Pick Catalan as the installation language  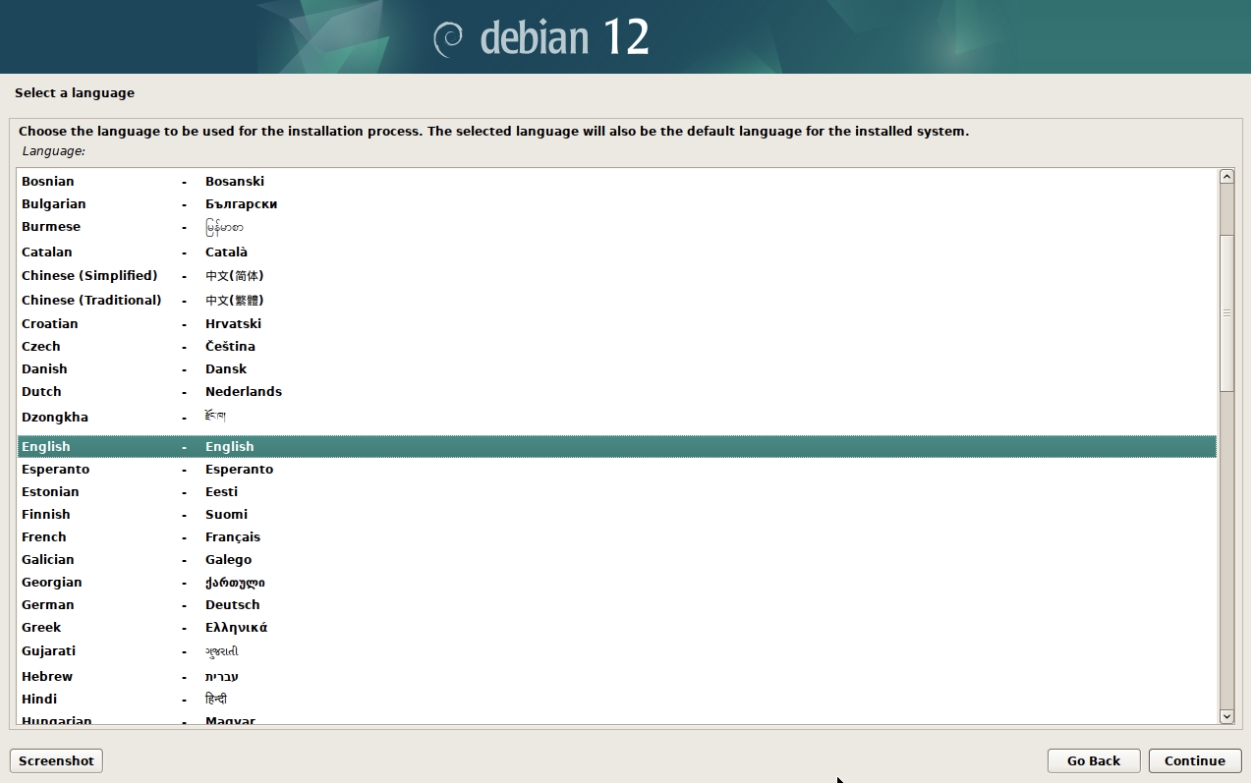[x=617, y=252]
